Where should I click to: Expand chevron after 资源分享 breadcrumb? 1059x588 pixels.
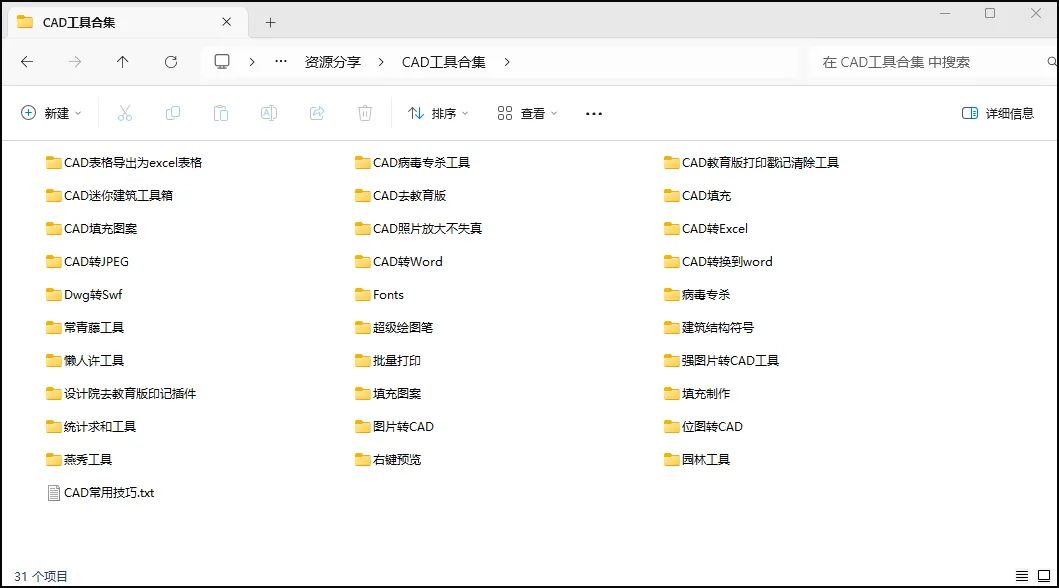pos(381,62)
